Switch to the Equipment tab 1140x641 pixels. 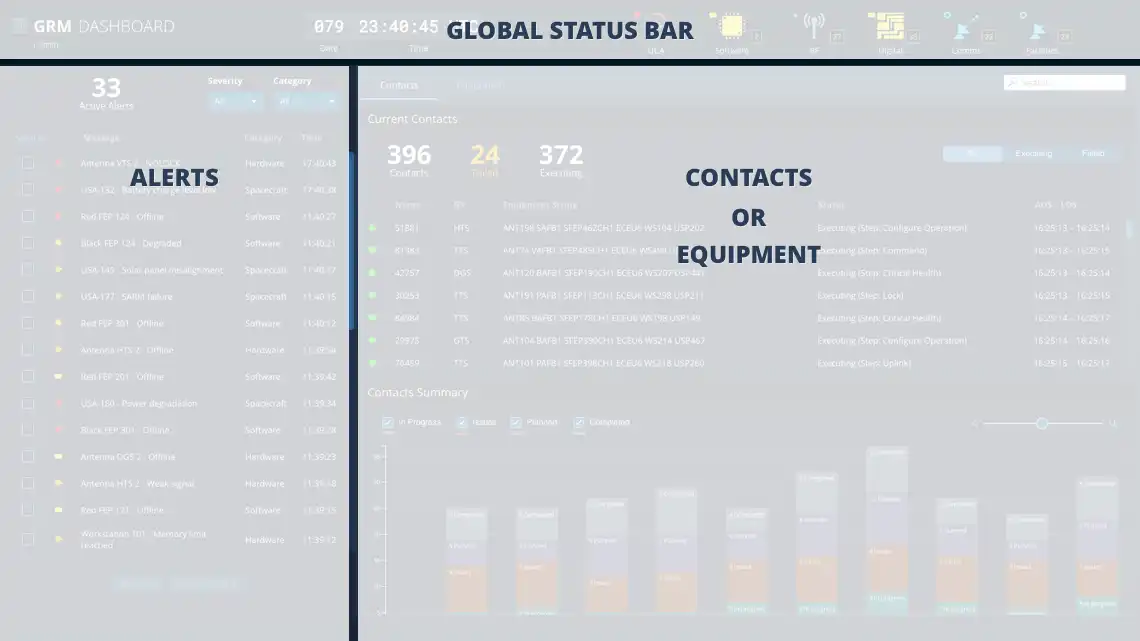(479, 85)
